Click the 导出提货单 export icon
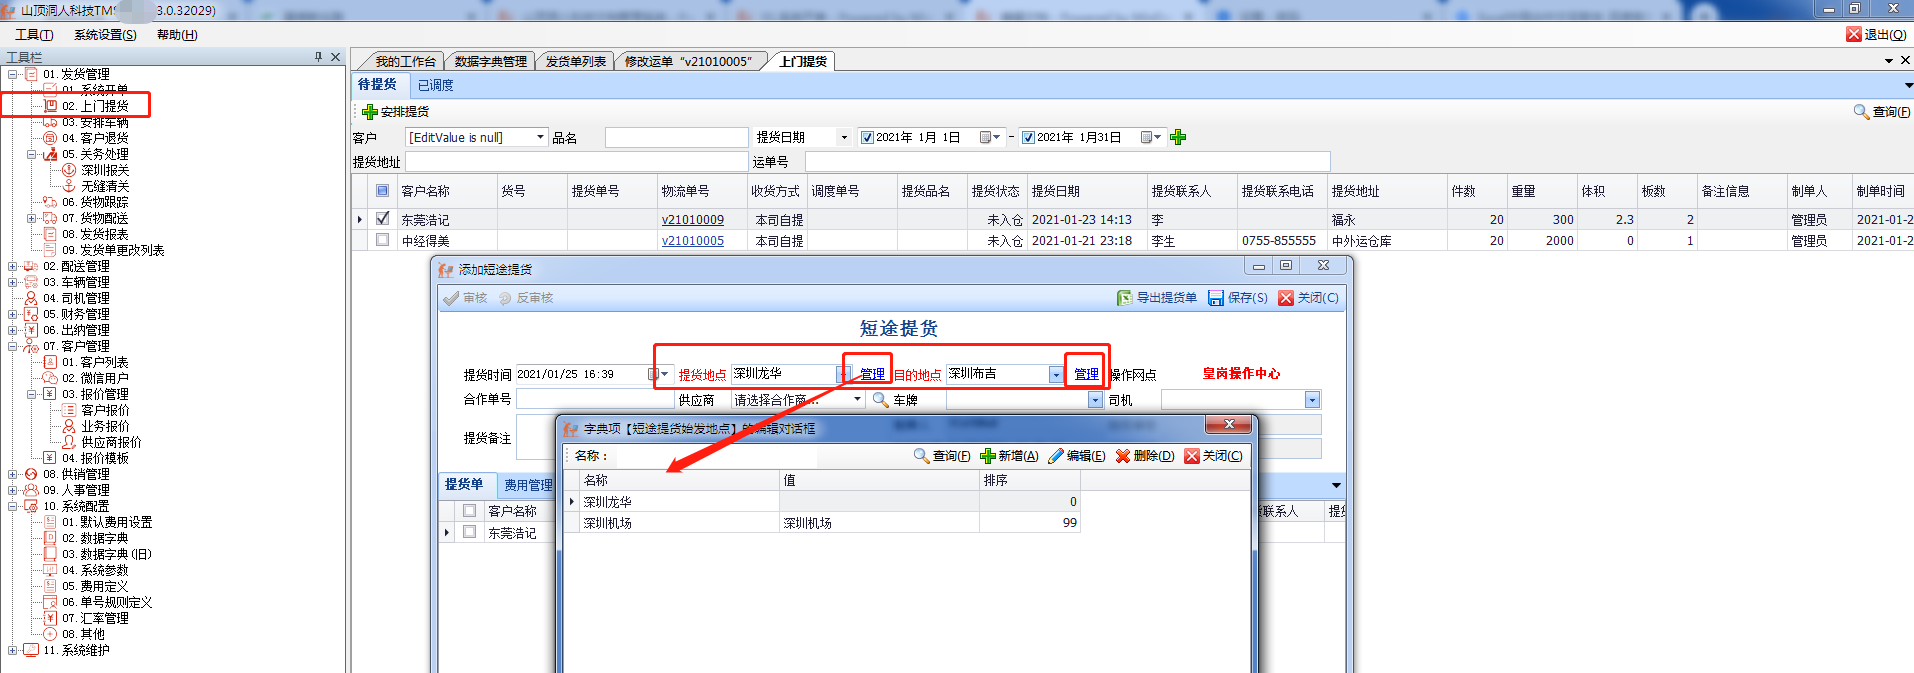 [1125, 298]
